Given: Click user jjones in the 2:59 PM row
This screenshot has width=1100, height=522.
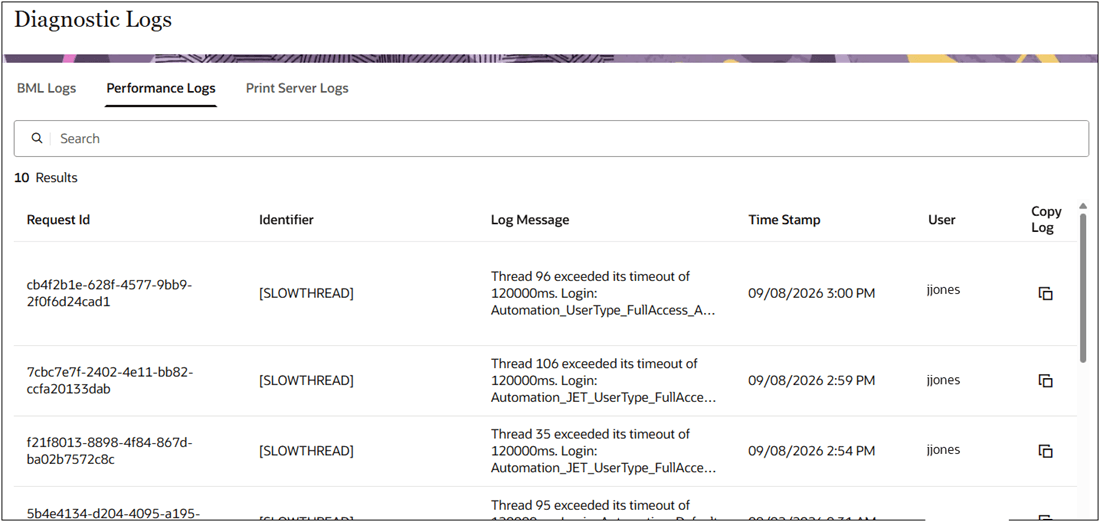Looking at the screenshot, I should coord(944,380).
